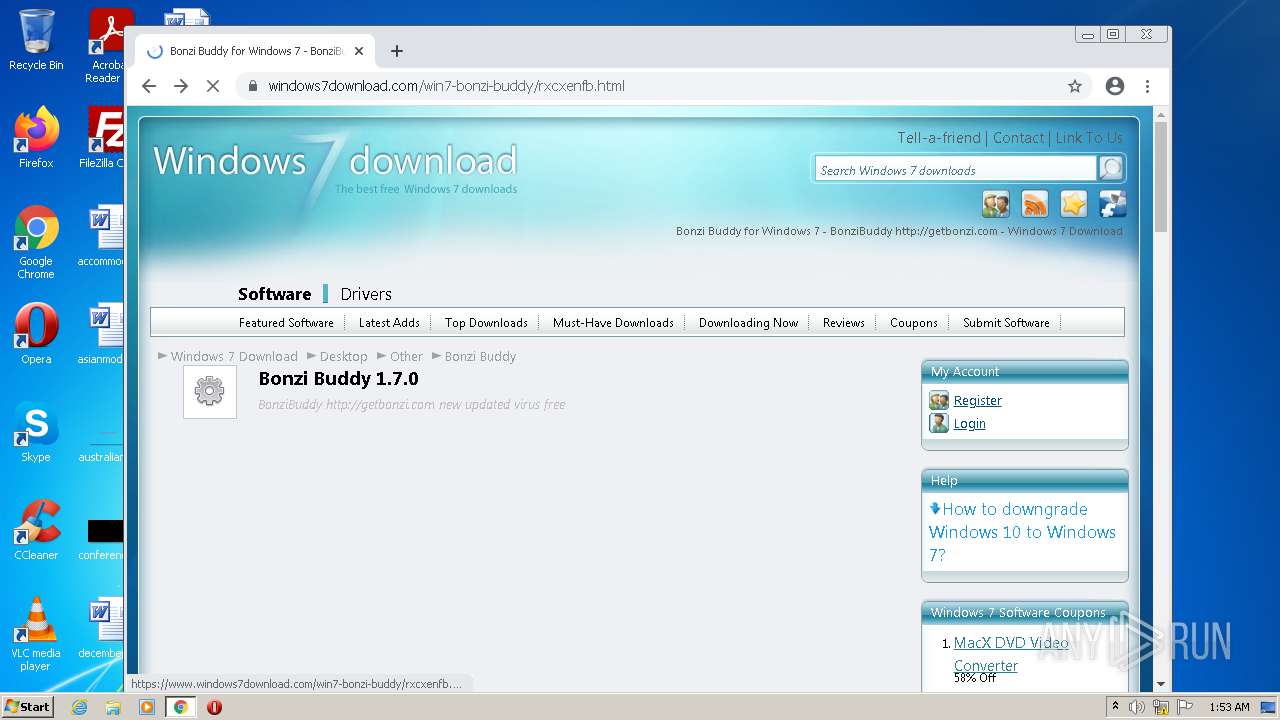Image resolution: width=1280 pixels, height=720 pixels.
Task: Click the yellow star favorites icon
Action: (1074, 204)
